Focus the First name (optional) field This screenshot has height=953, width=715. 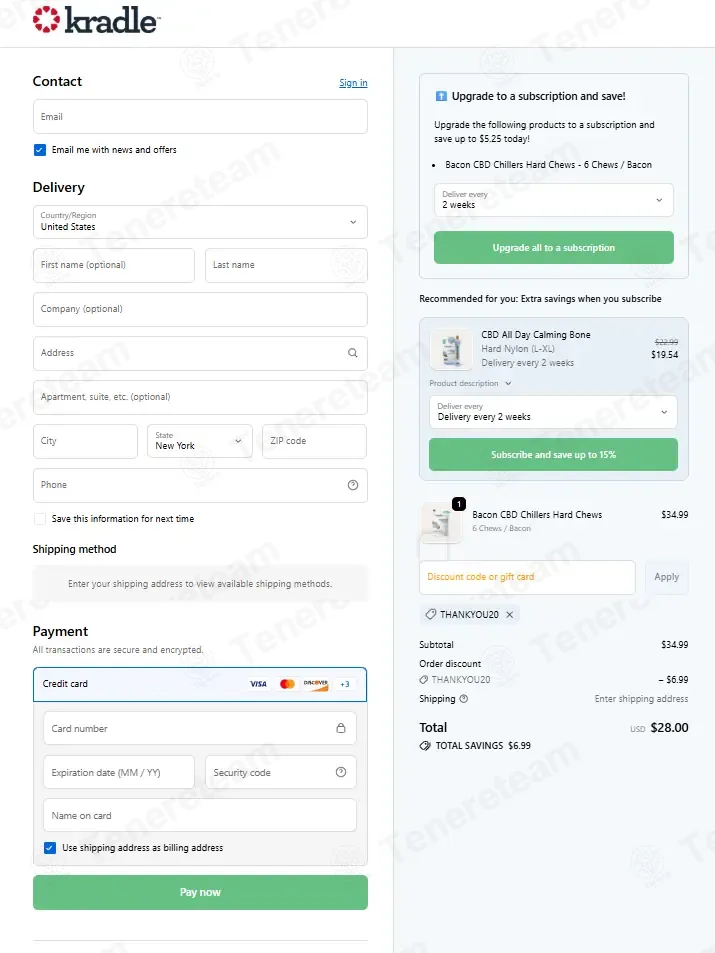(x=114, y=266)
